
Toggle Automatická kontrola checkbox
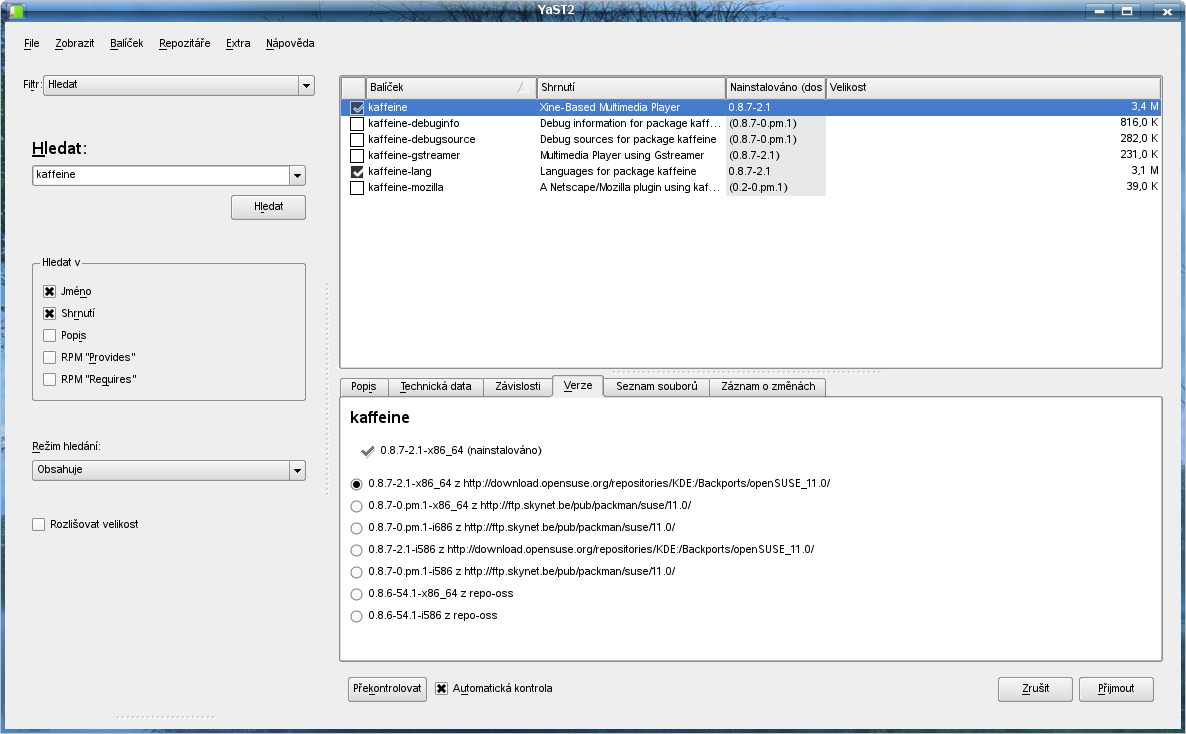click(x=441, y=689)
